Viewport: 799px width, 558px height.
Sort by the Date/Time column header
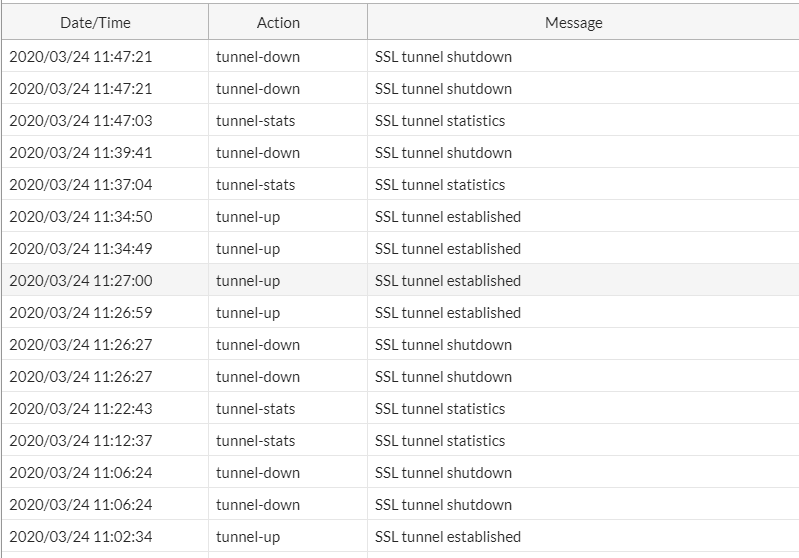[x=95, y=22]
